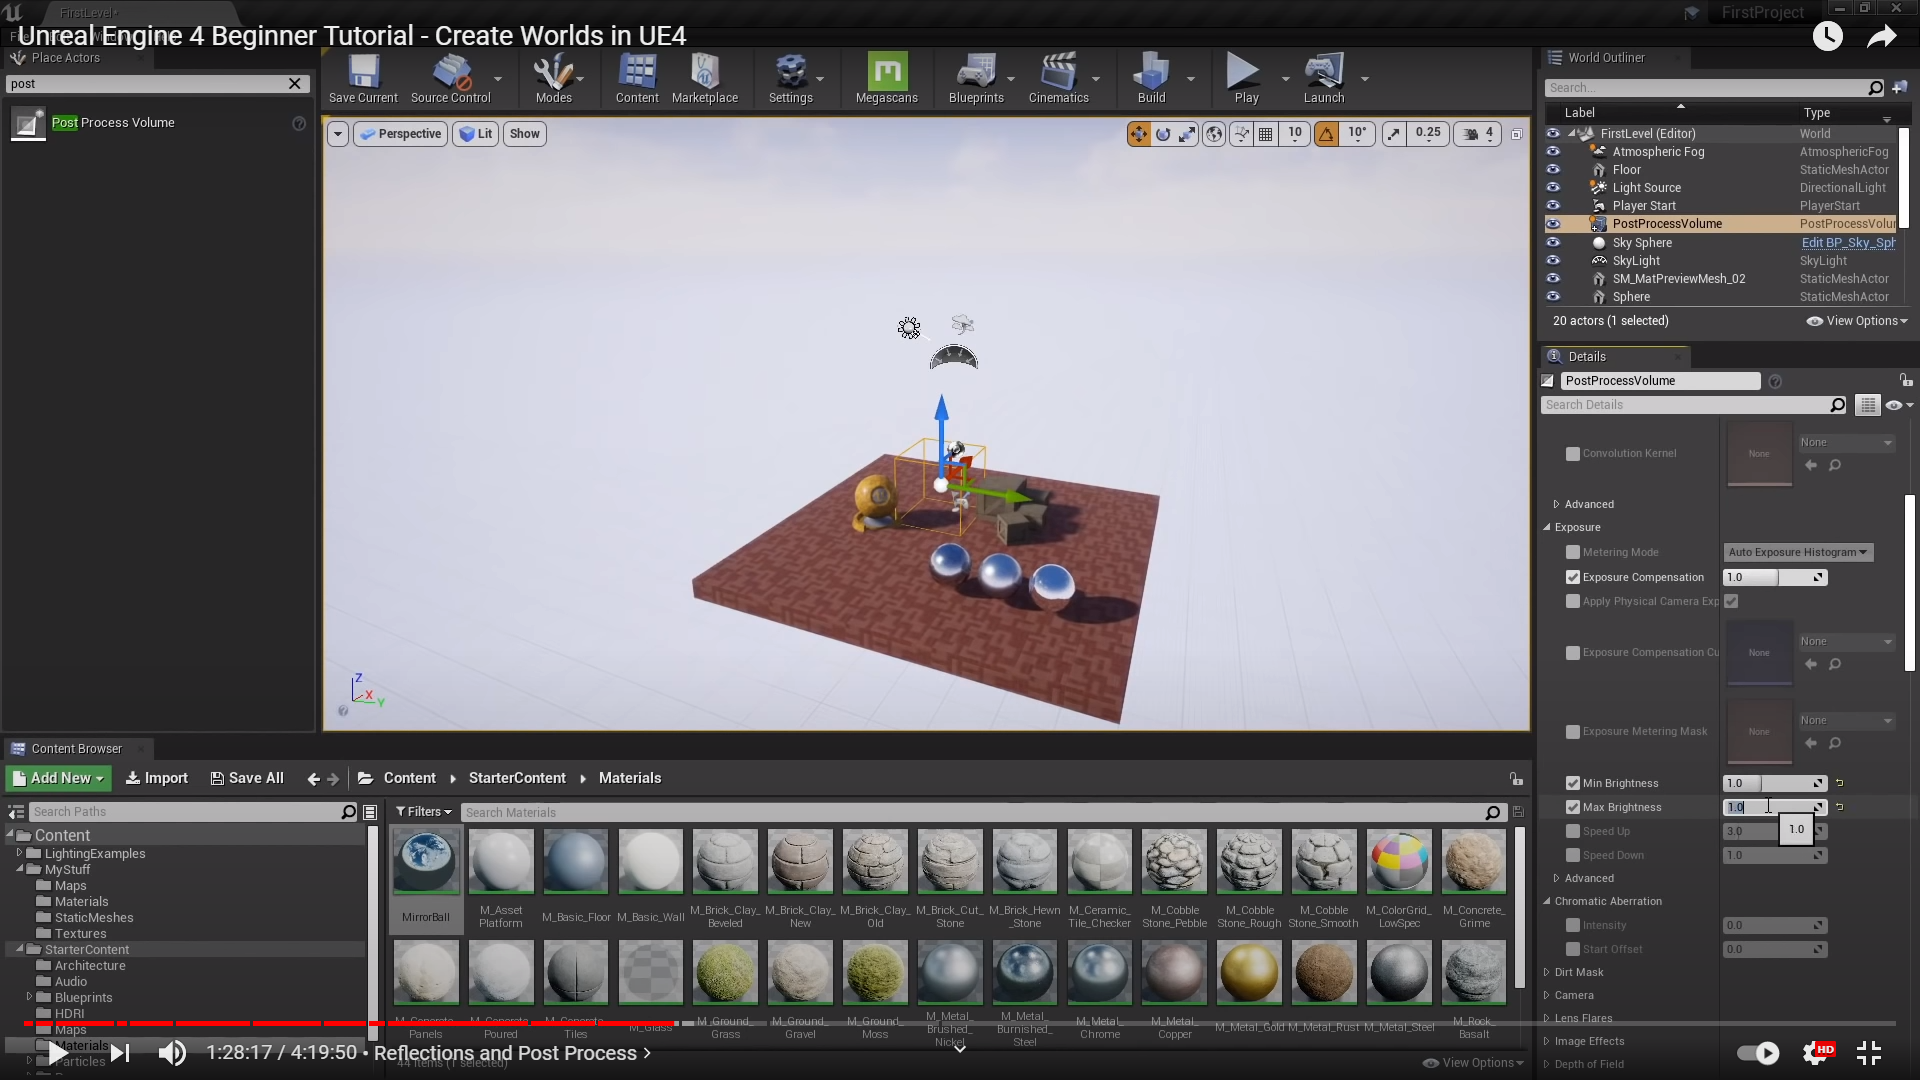Open the Filters dropdown in Content Browser
The width and height of the screenshot is (1920, 1080).
[x=423, y=812]
